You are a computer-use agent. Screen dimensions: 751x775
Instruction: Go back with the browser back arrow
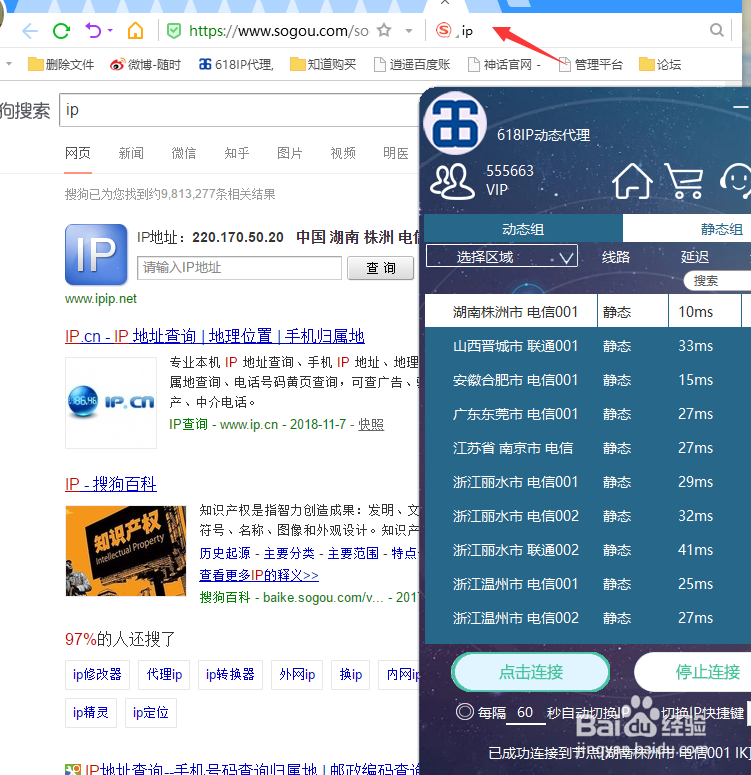tap(30, 31)
